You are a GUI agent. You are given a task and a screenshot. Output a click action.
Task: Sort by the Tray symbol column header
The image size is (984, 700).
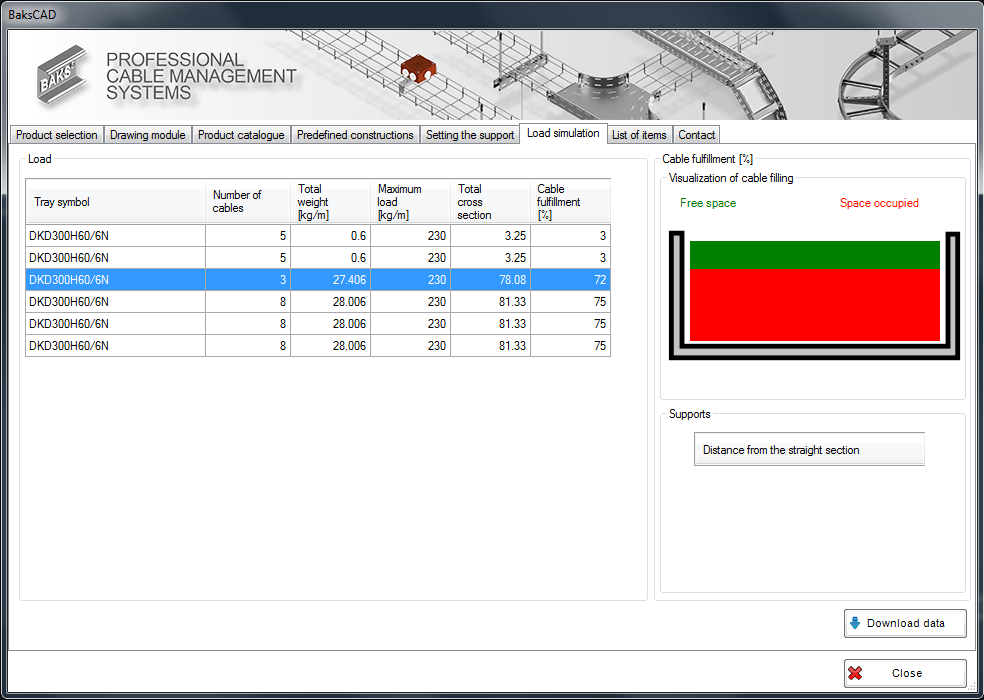tap(115, 202)
